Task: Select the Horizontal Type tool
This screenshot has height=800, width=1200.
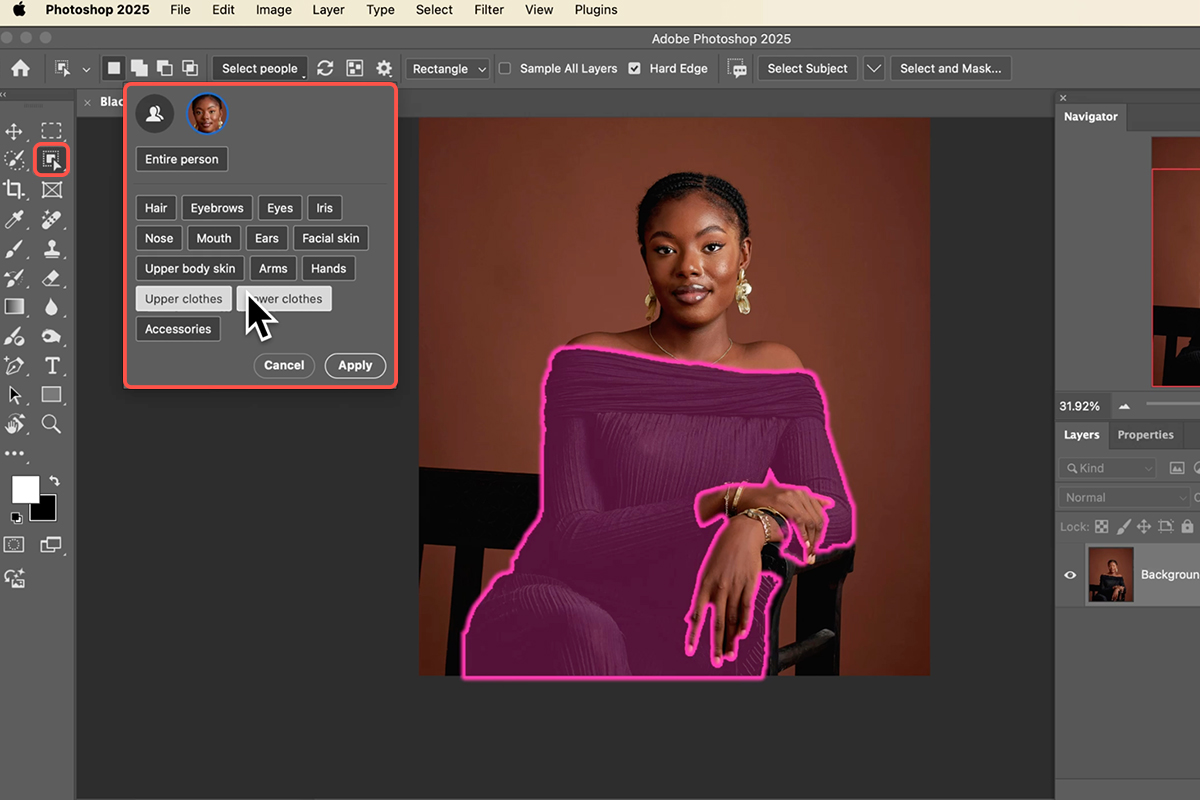Action: (x=52, y=365)
